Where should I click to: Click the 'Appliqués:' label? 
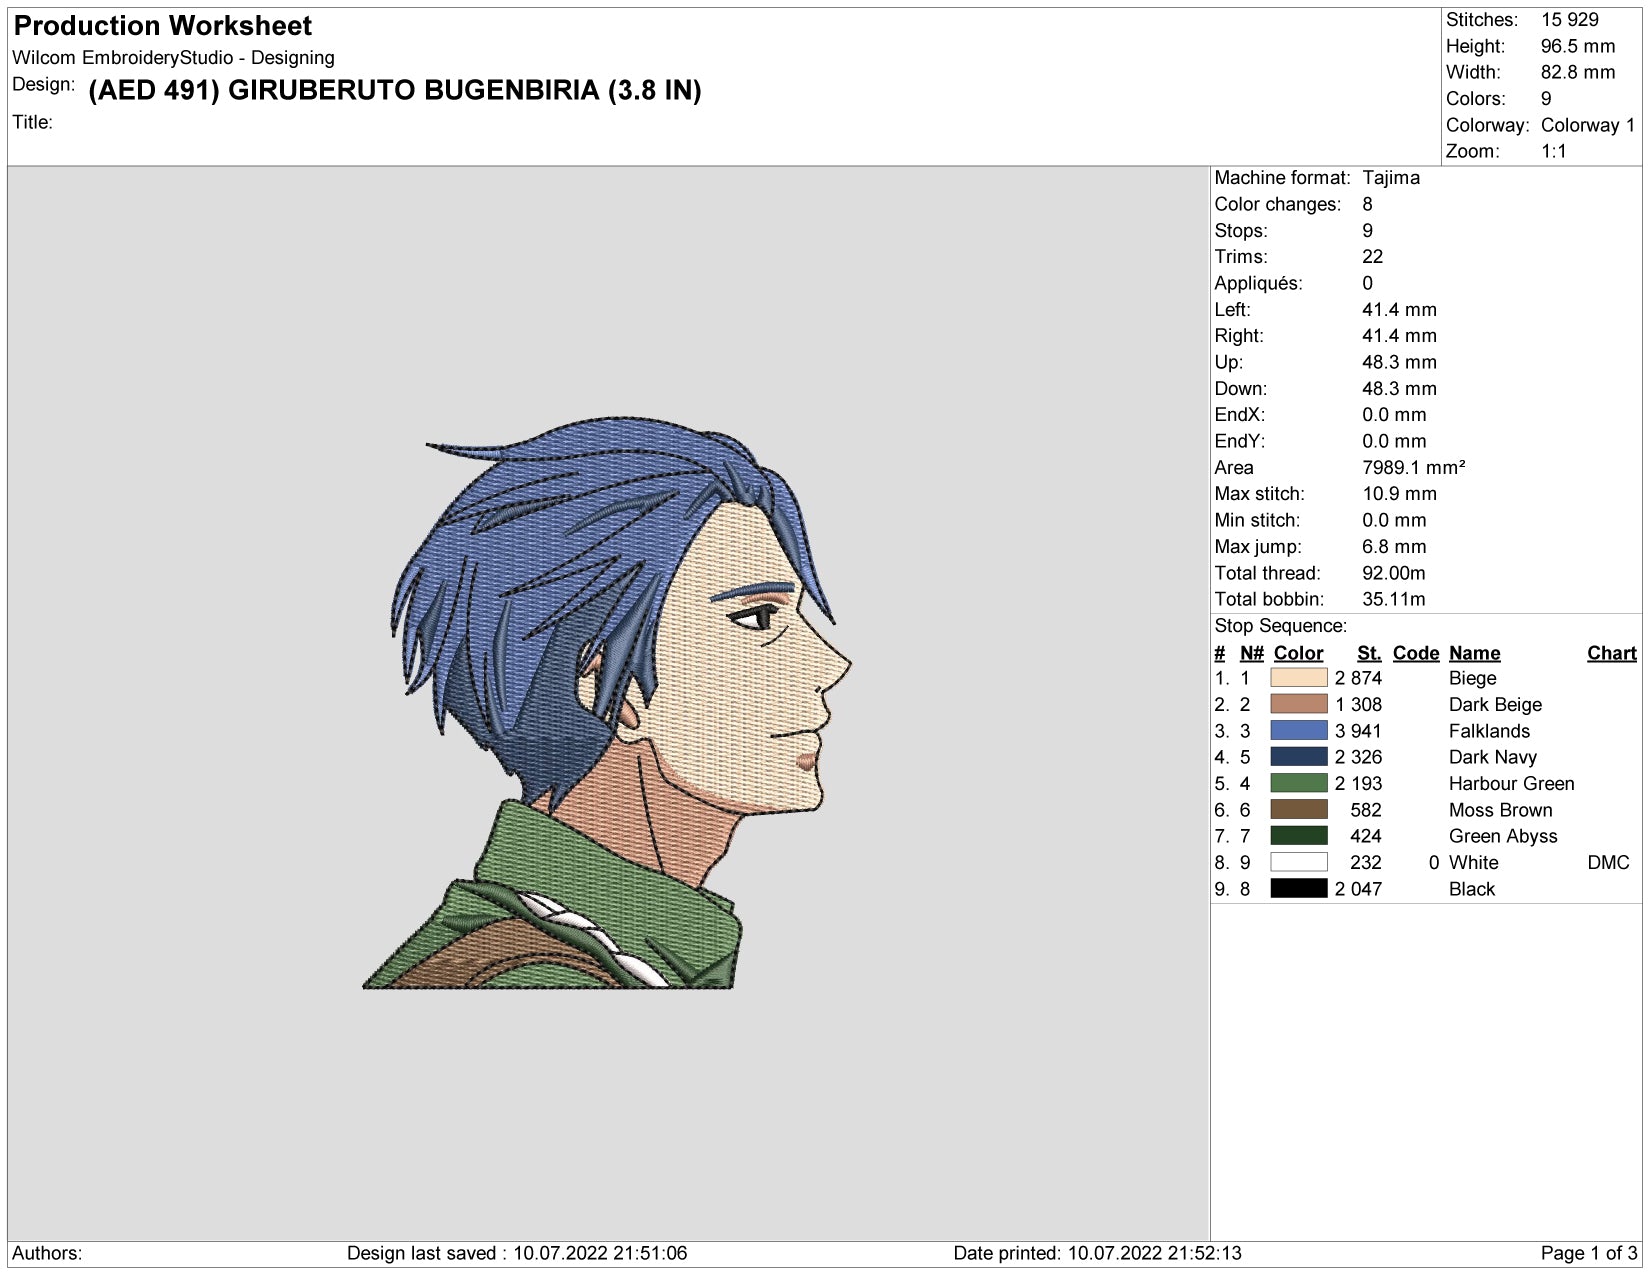pos(1258,283)
